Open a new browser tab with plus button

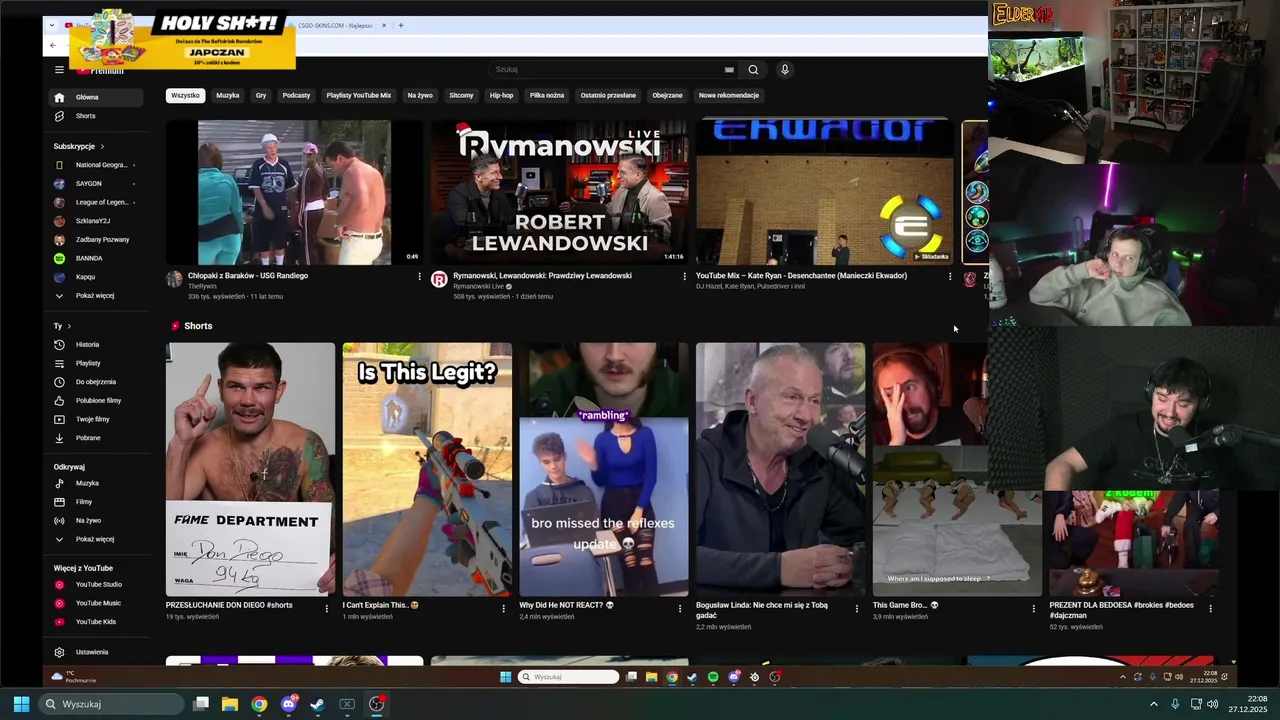401,25
